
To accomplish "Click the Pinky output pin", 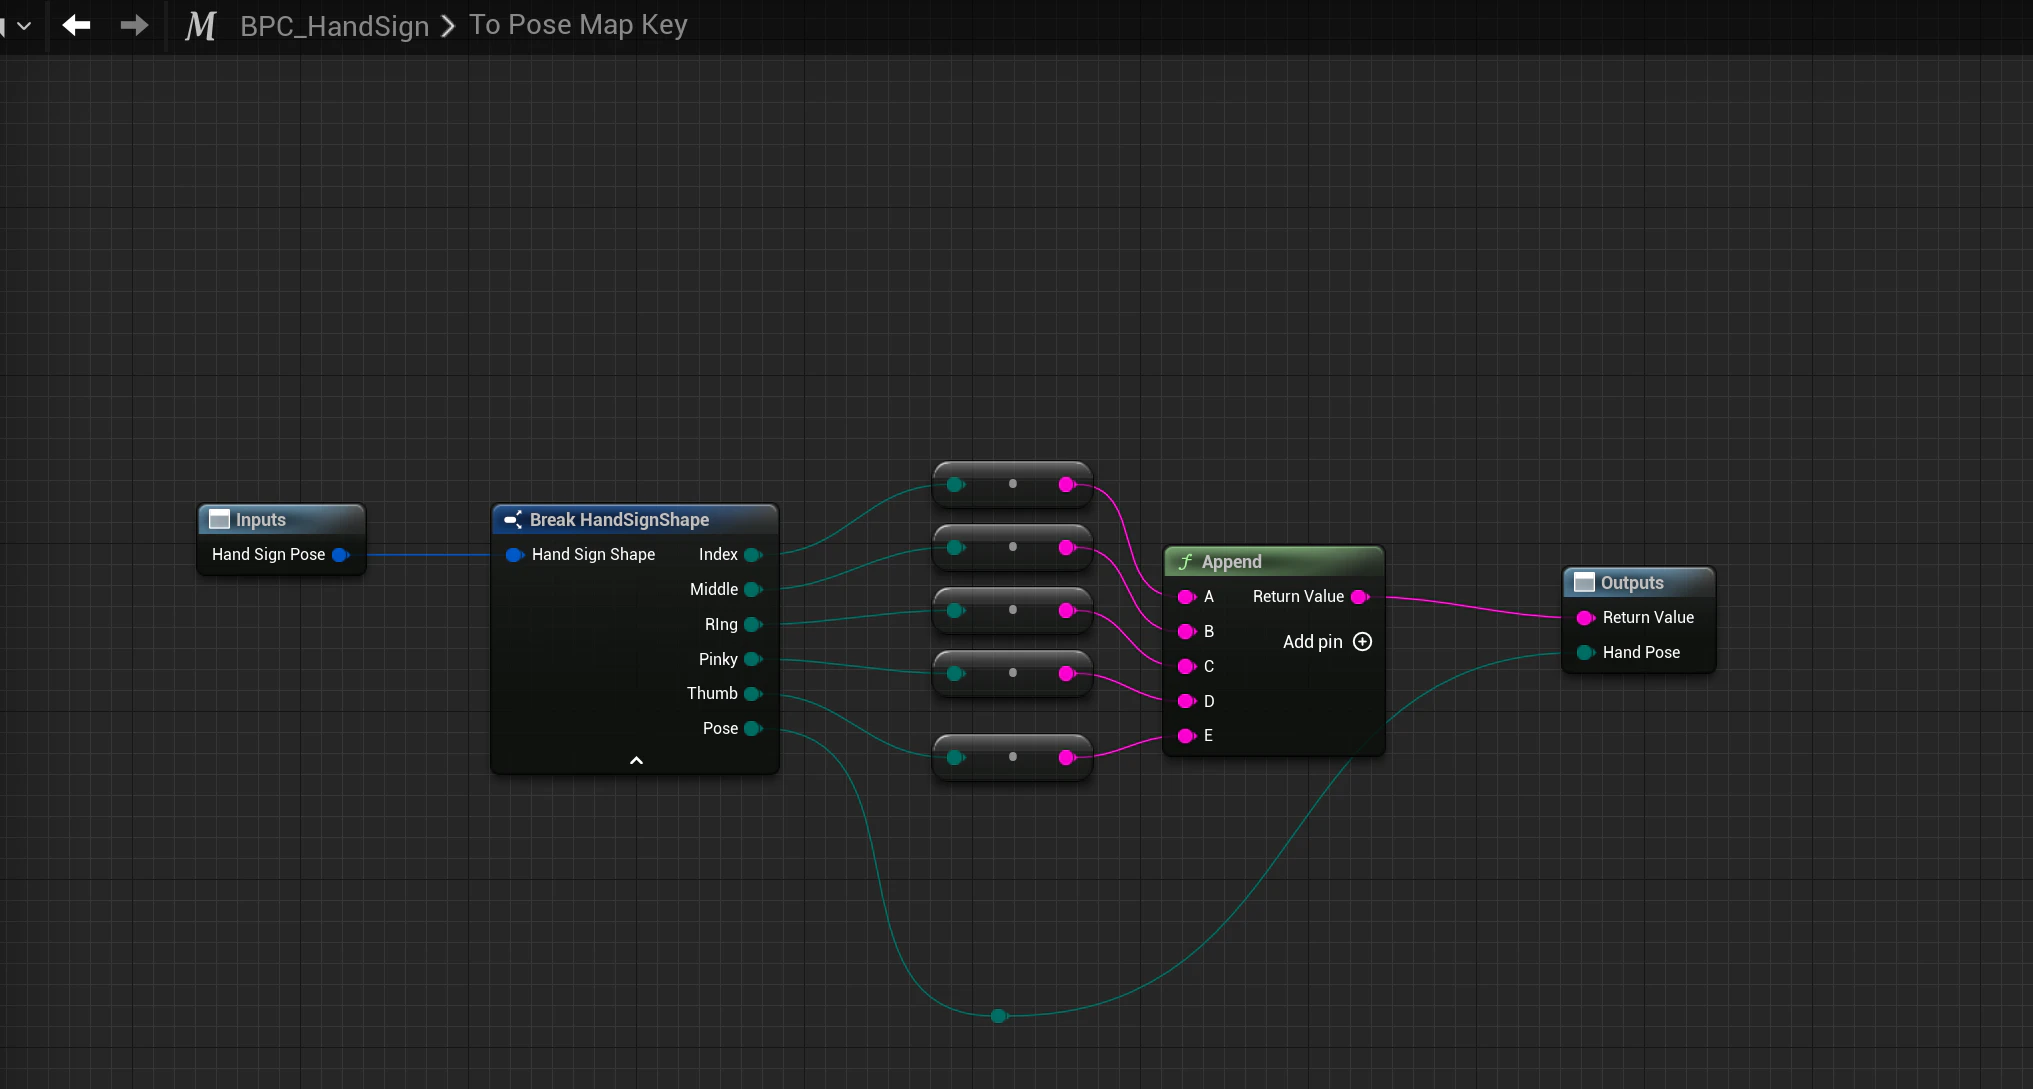I will coord(753,659).
